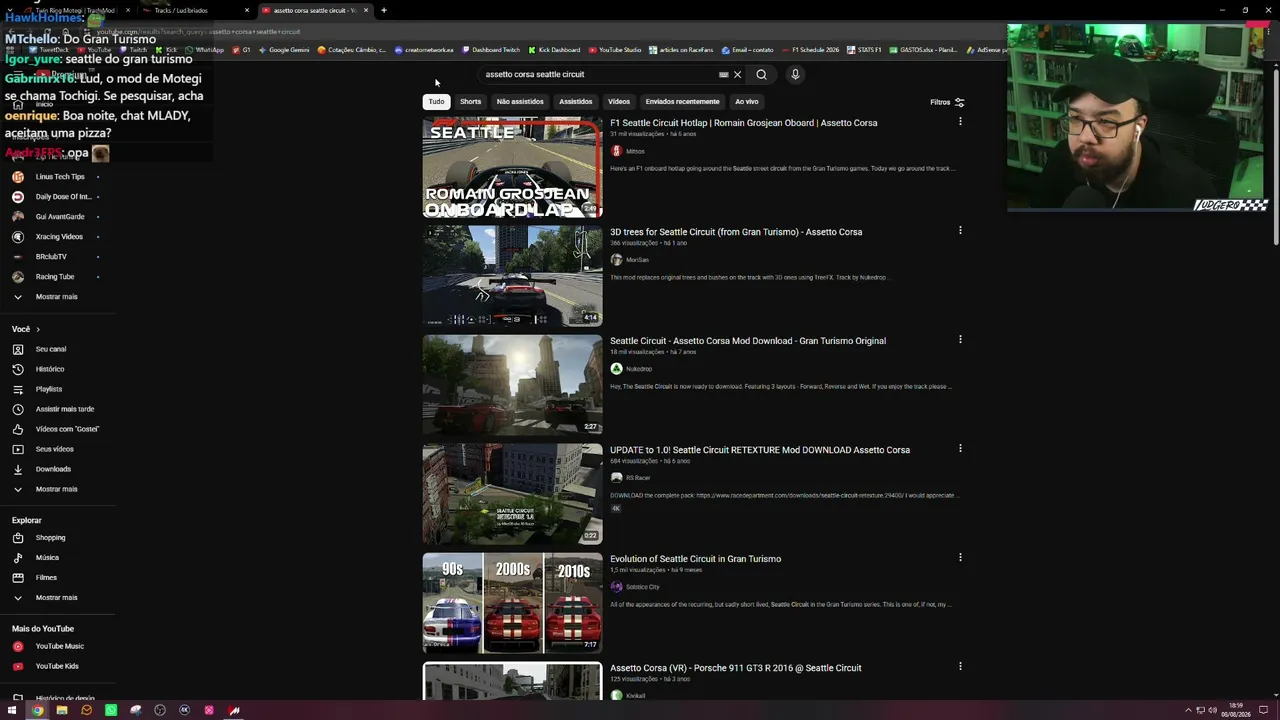Open File Explorer from the taskbar
Screen dimensions: 1280x720
(x=62, y=710)
